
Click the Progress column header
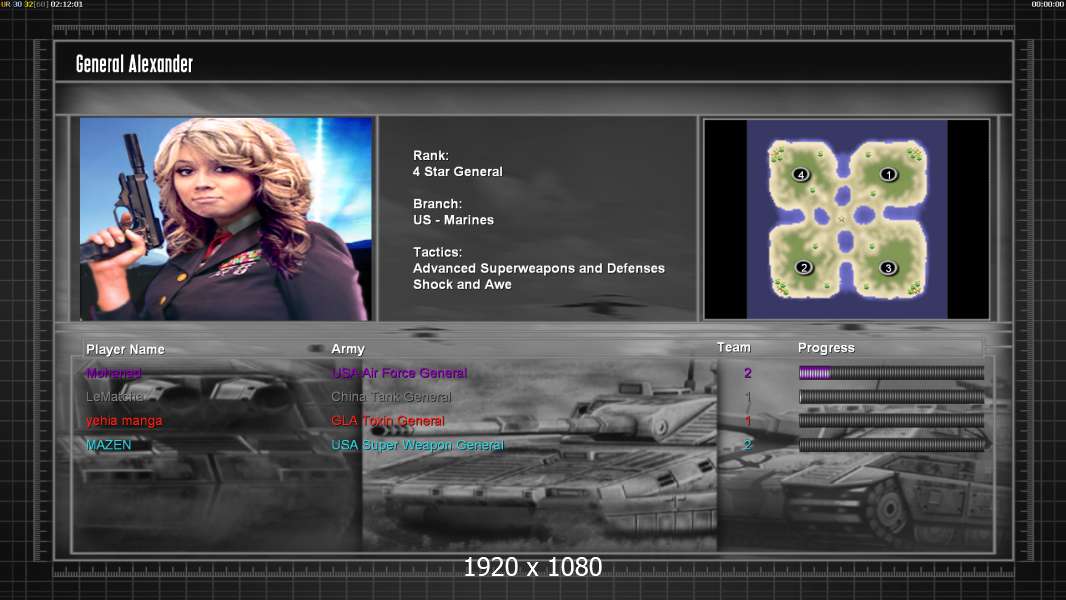[x=826, y=348]
